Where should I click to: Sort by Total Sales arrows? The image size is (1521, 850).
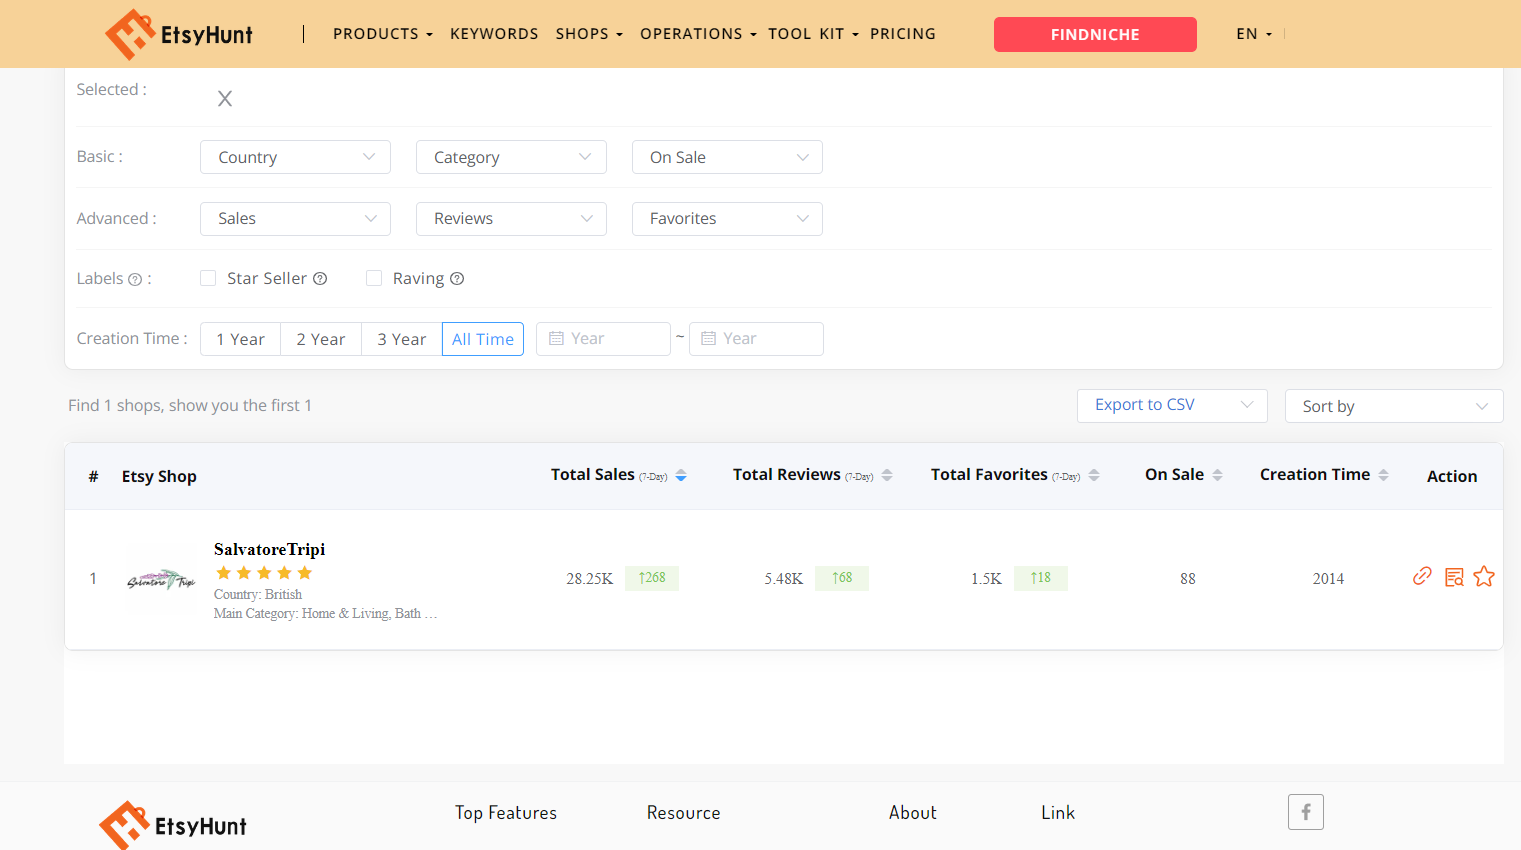click(681, 476)
